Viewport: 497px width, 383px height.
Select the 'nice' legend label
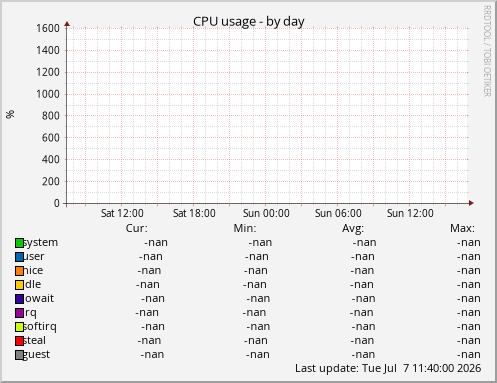33,271
